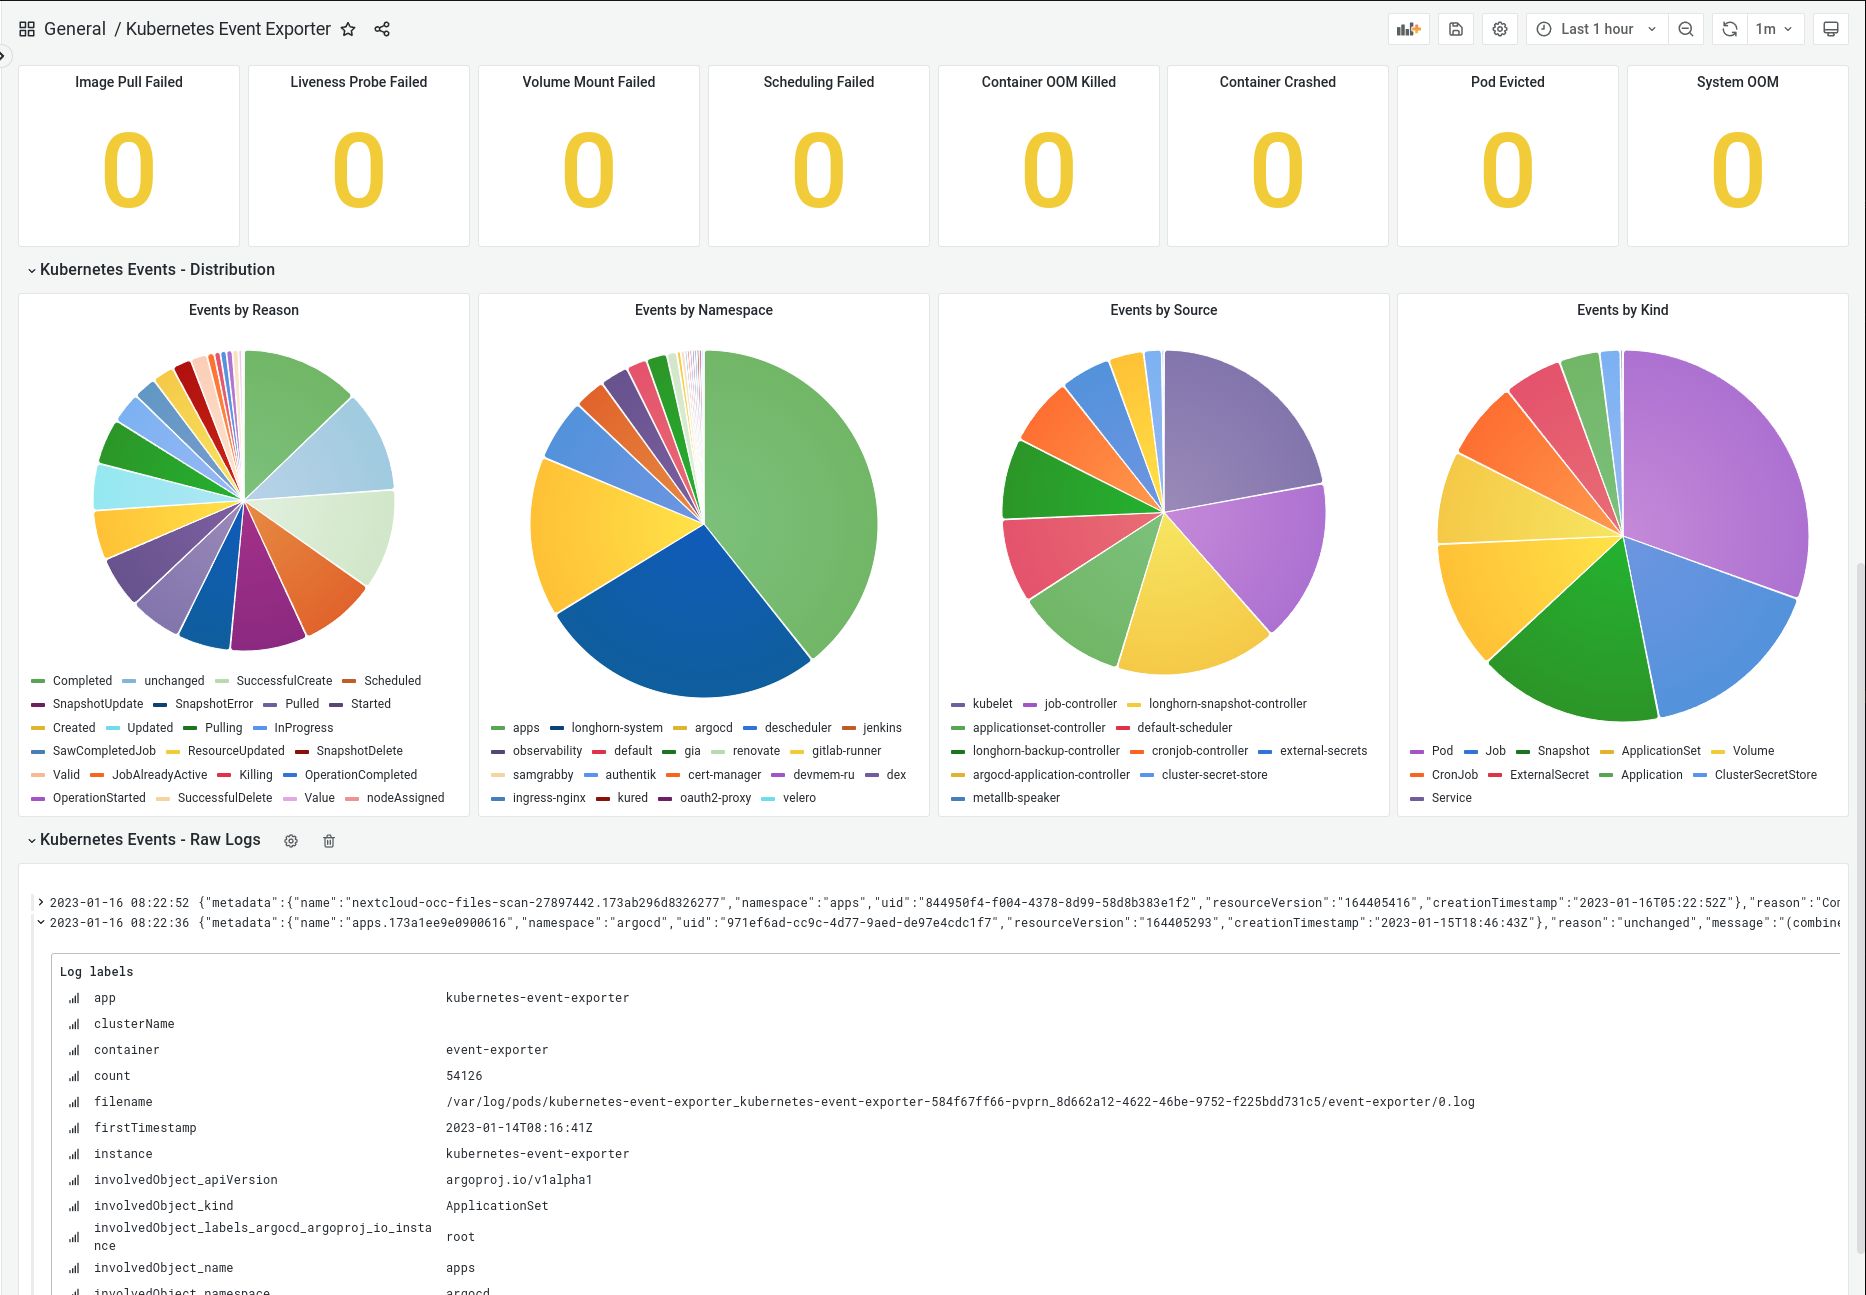The image size is (1866, 1295).
Task: Open the Last 1 hour time picker
Action: [x=1597, y=29]
